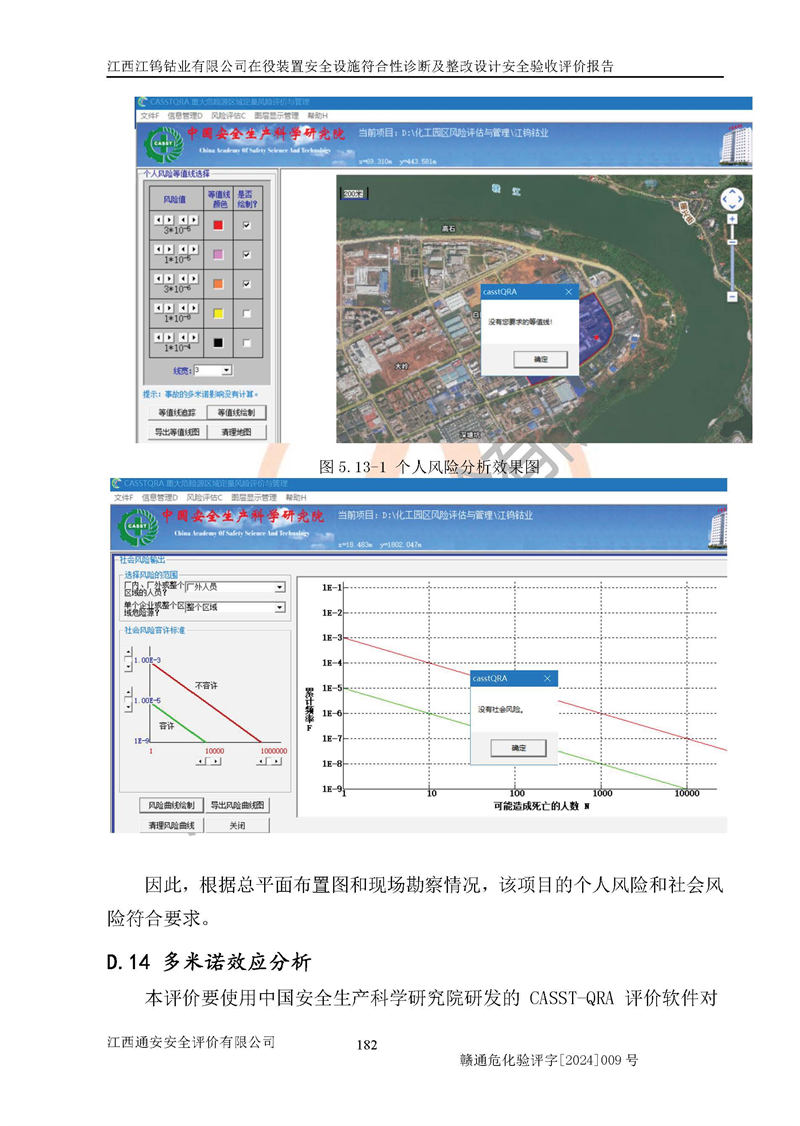Click the red-marked facility on the satellite map
The width and height of the screenshot is (800, 1126).
598,340
